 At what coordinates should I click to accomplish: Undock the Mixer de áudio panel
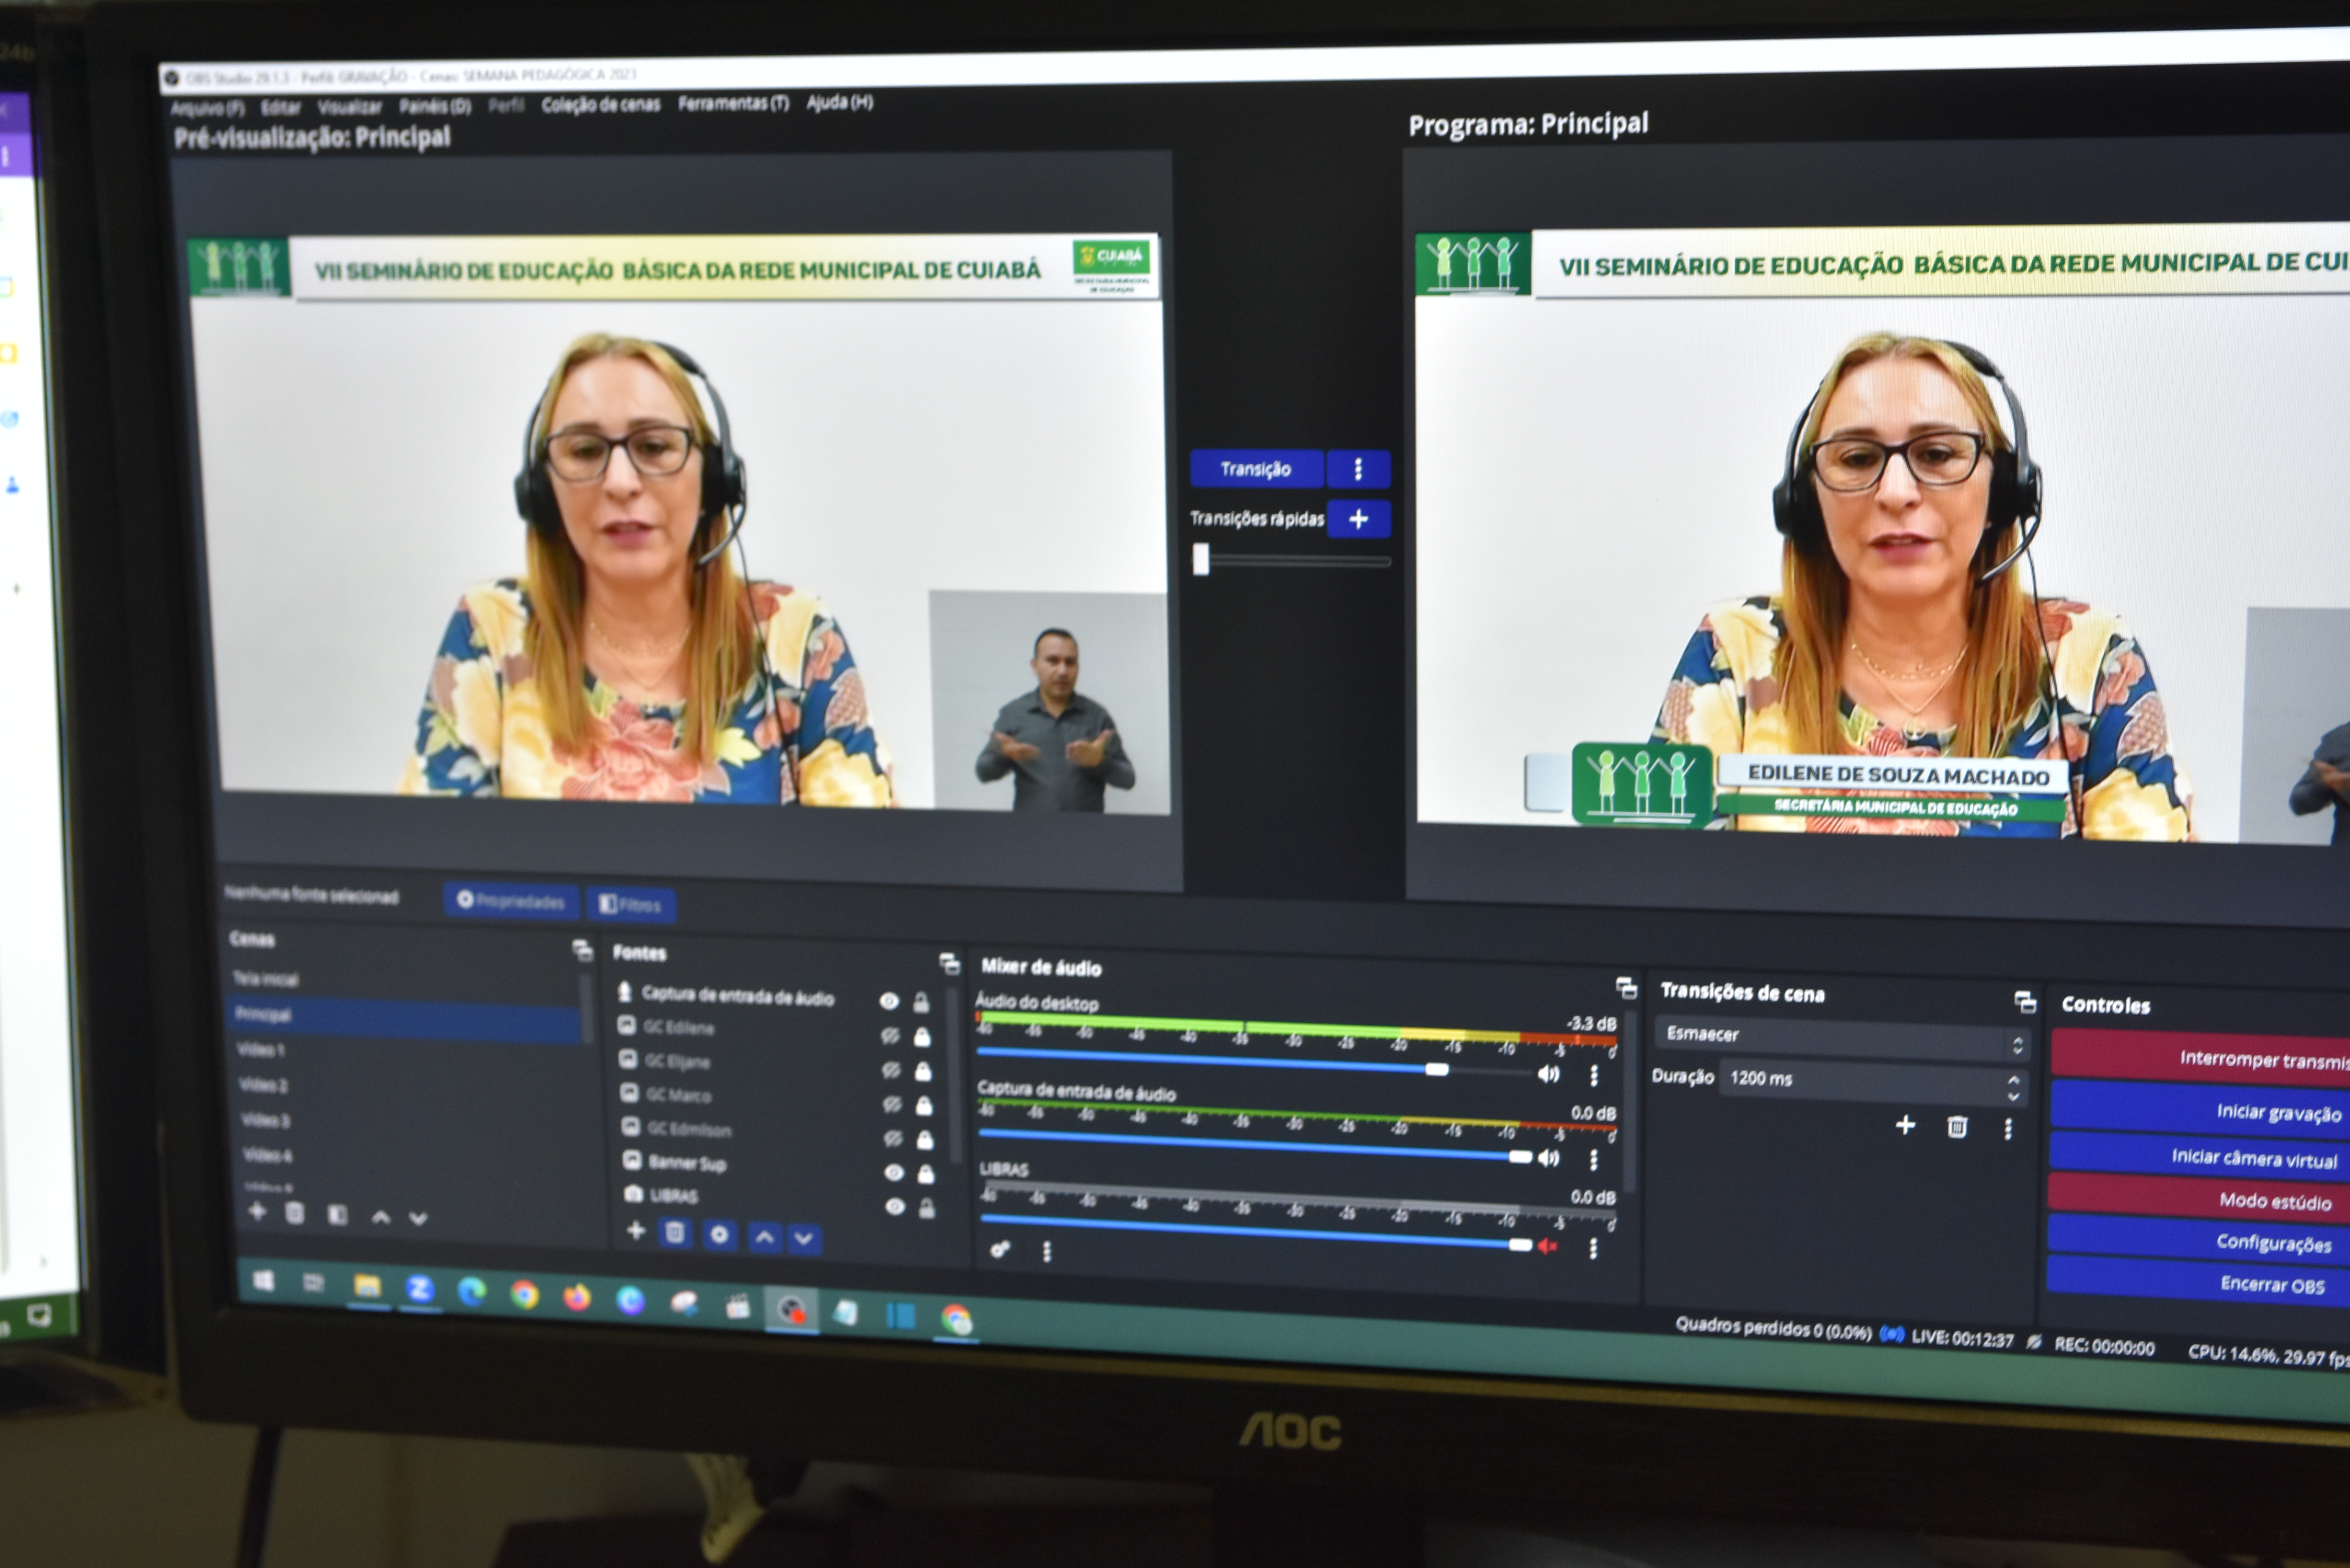[1626, 988]
